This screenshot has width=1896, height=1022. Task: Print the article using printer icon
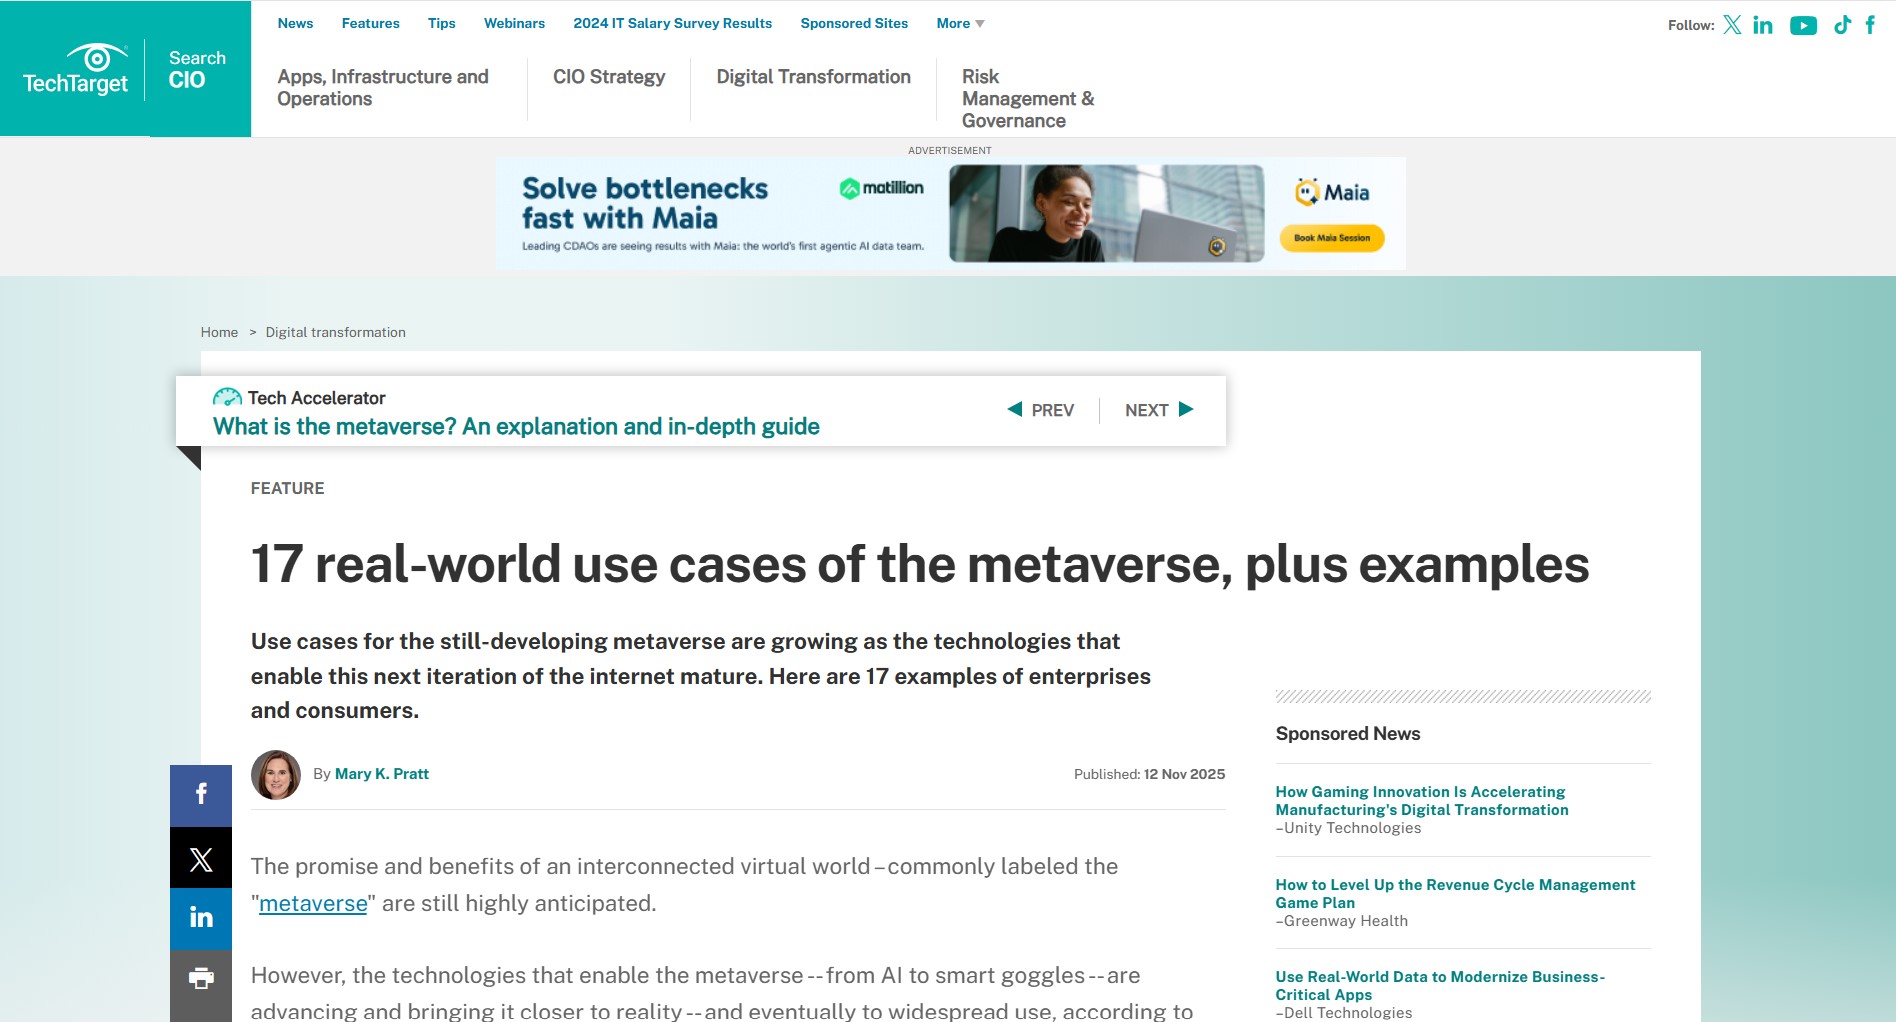click(201, 979)
